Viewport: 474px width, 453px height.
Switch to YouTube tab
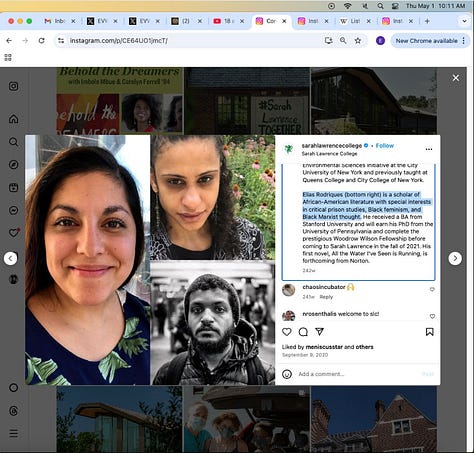tap(229, 21)
